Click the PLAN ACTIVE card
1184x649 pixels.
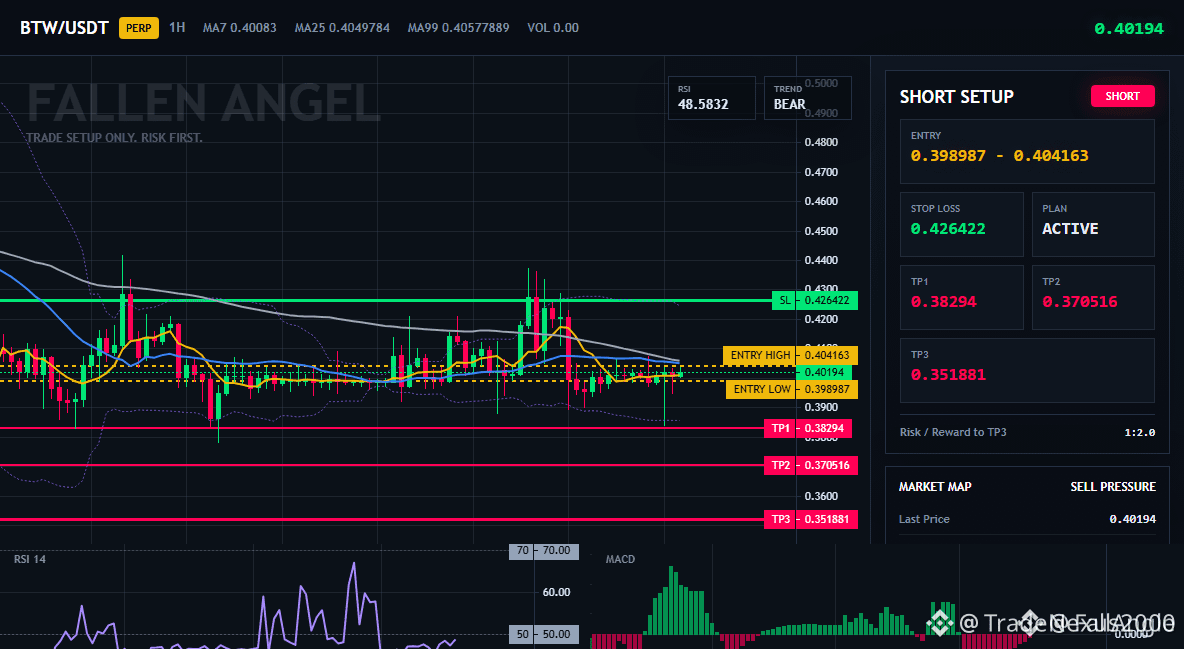point(1093,224)
